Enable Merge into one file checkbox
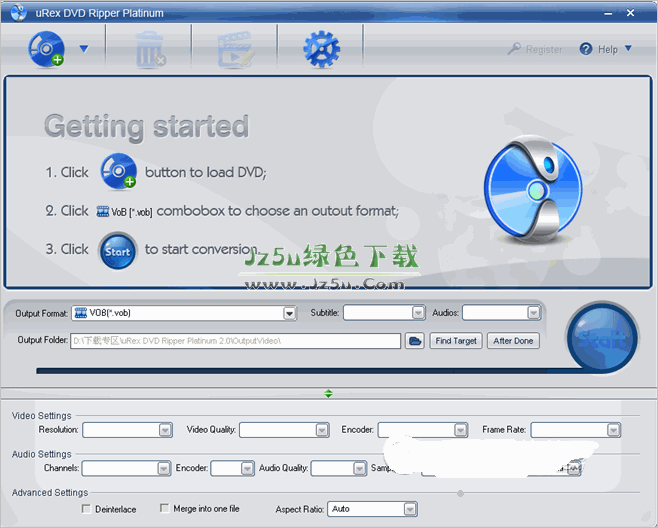The height and width of the screenshot is (528, 658). click(164, 508)
